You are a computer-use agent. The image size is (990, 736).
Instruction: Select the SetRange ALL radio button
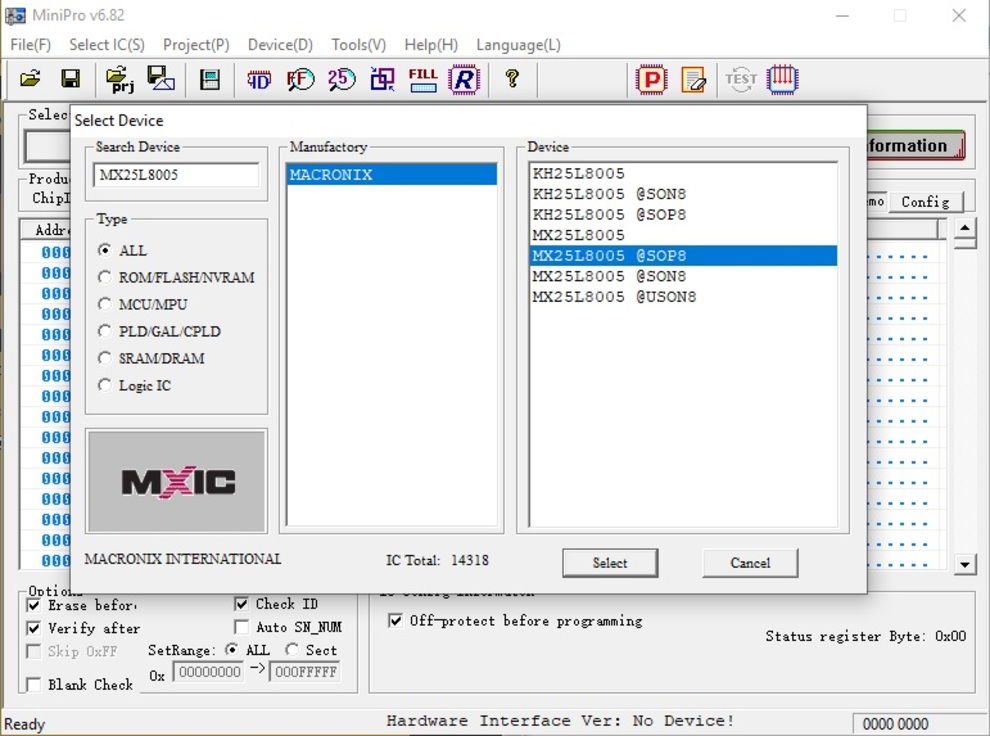232,650
